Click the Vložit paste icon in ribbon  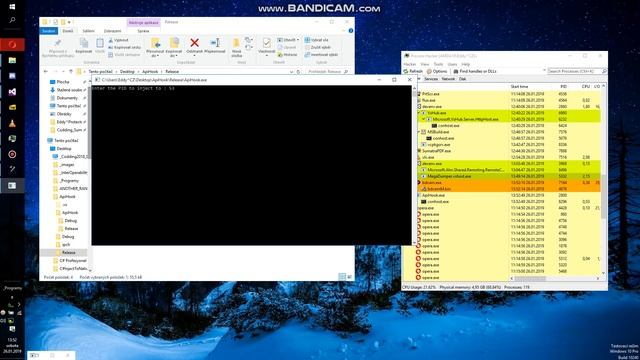100,43
